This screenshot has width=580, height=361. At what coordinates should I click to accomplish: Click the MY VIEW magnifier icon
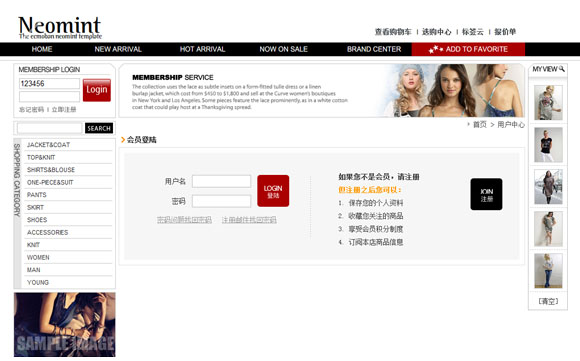point(562,69)
